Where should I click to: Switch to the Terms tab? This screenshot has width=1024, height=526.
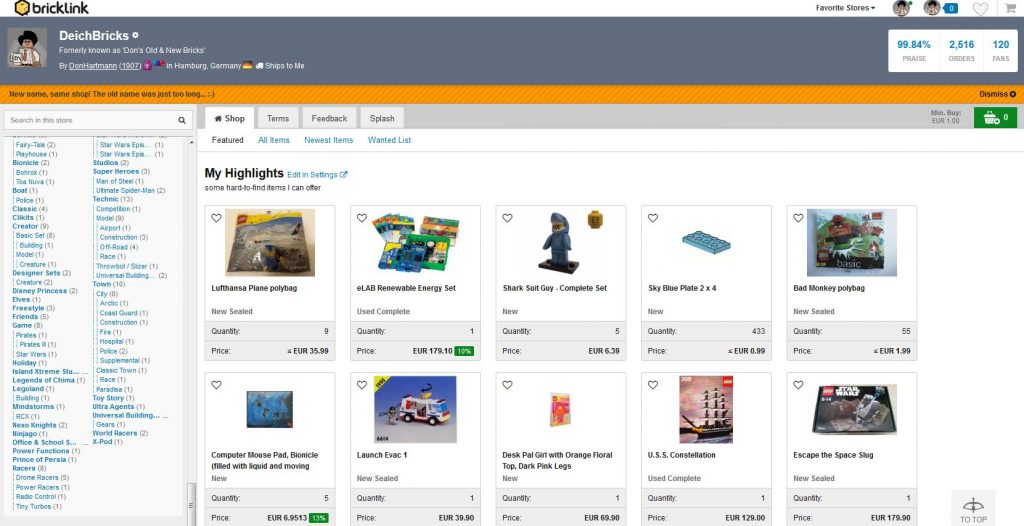coord(278,118)
